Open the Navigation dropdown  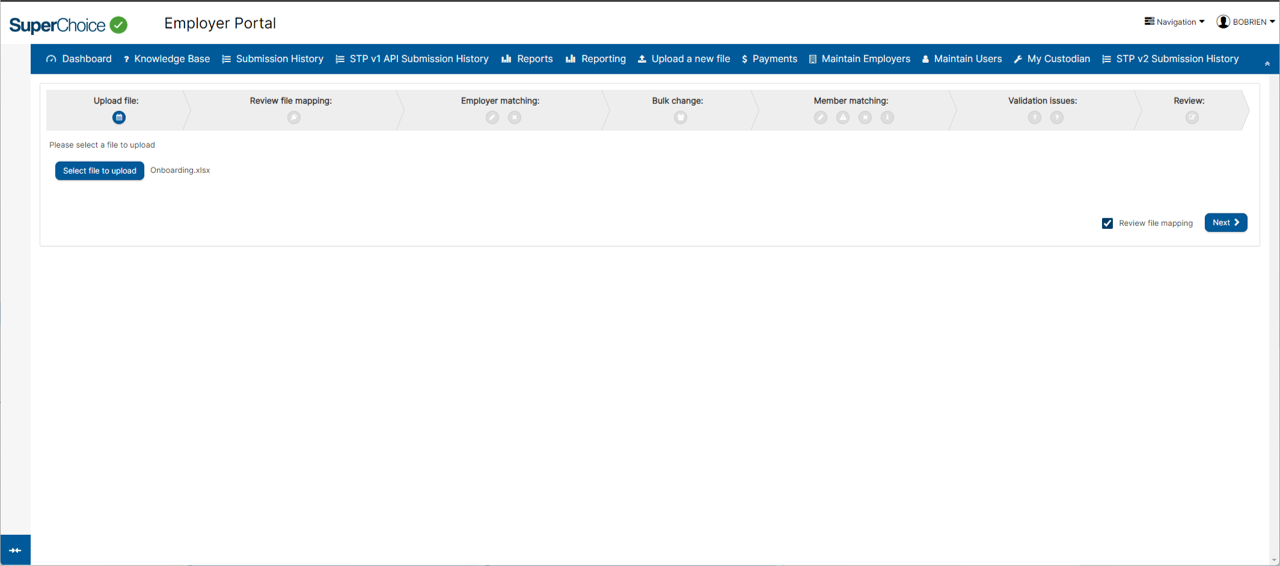click(x=1174, y=22)
